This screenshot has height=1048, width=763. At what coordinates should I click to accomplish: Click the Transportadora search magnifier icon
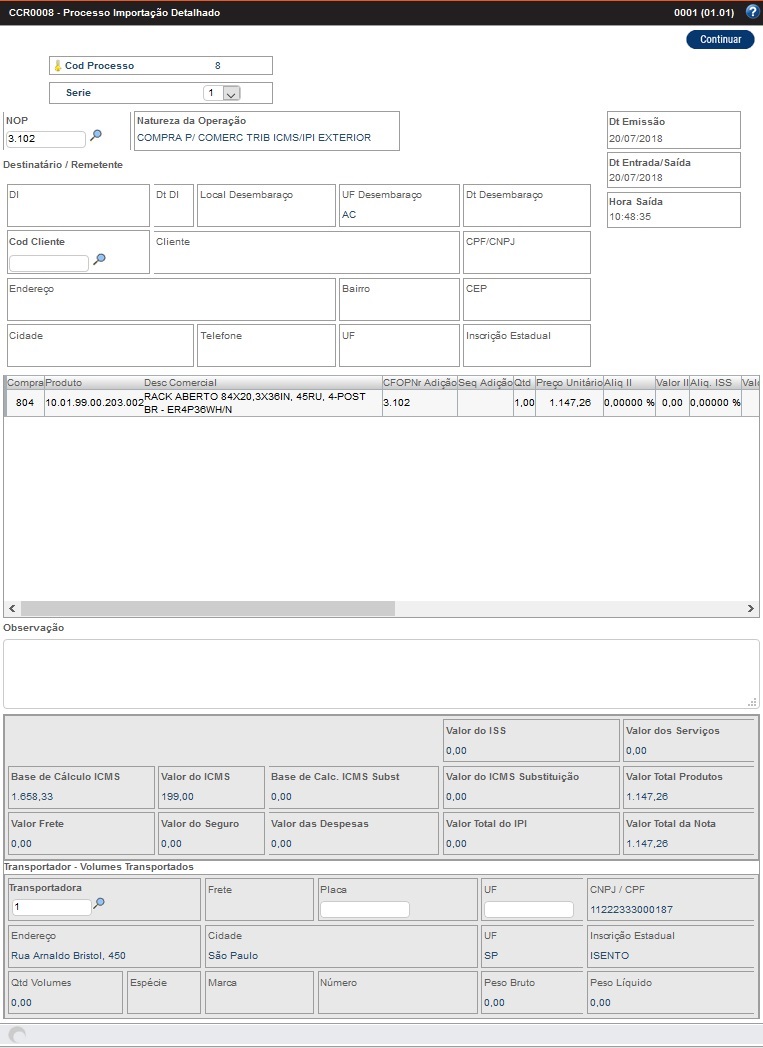tap(99, 904)
